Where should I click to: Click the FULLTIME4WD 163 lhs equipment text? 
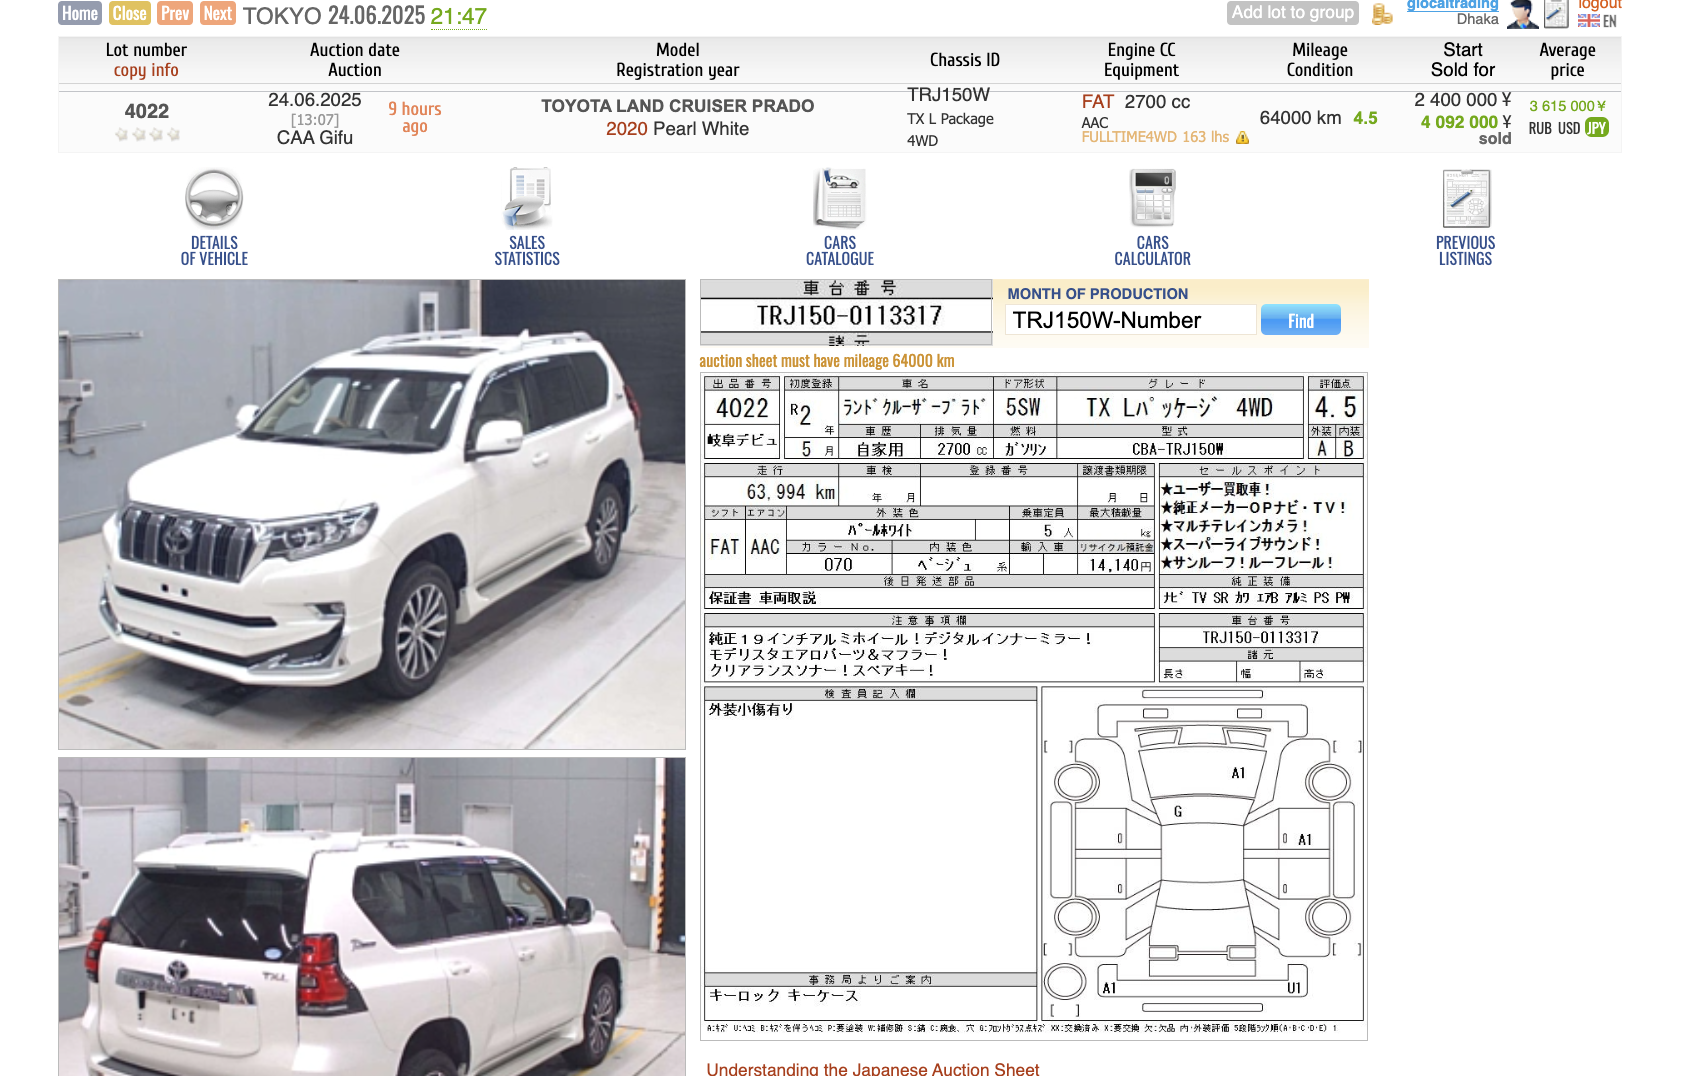click(x=1155, y=137)
